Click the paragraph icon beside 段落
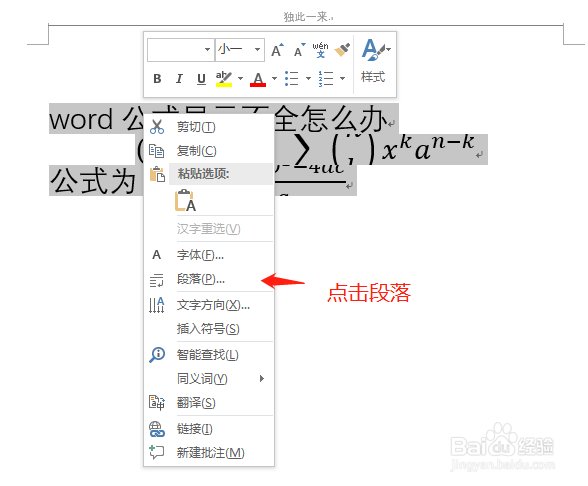Viewport: 588px width, 486px height. pyautogui.click(x=156, y=280)
